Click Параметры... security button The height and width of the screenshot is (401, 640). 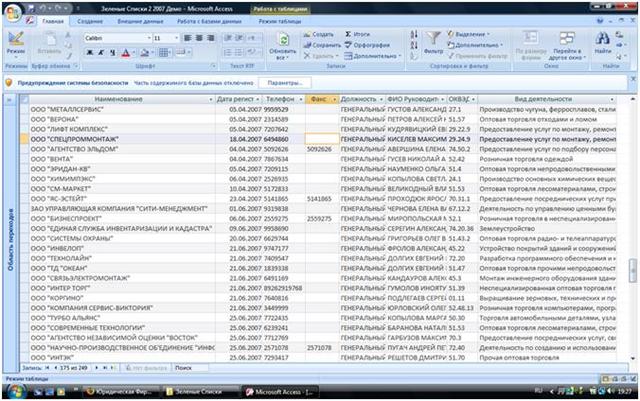tap(285, 83)
